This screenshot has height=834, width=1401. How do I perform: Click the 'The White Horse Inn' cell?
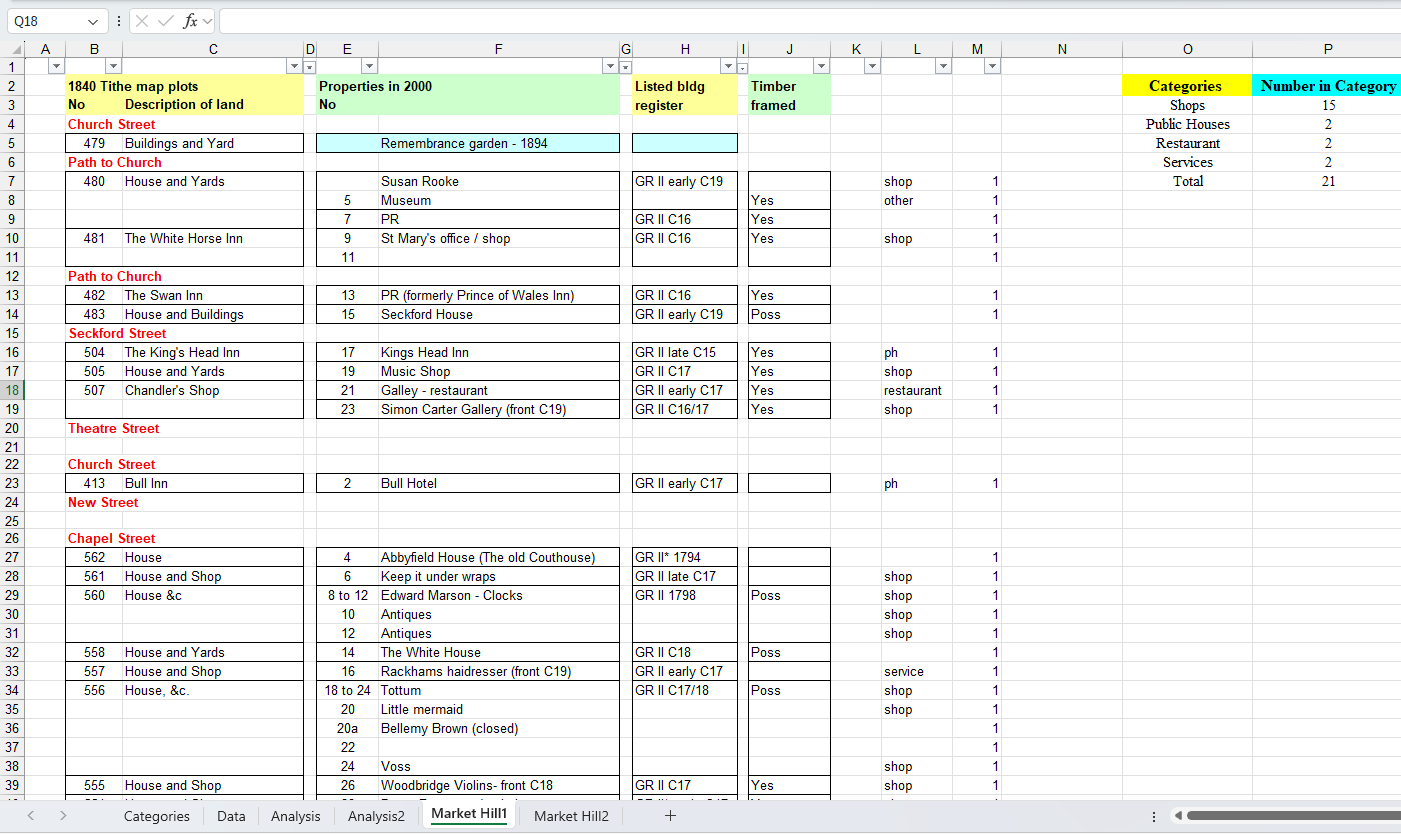click(212, 238)
